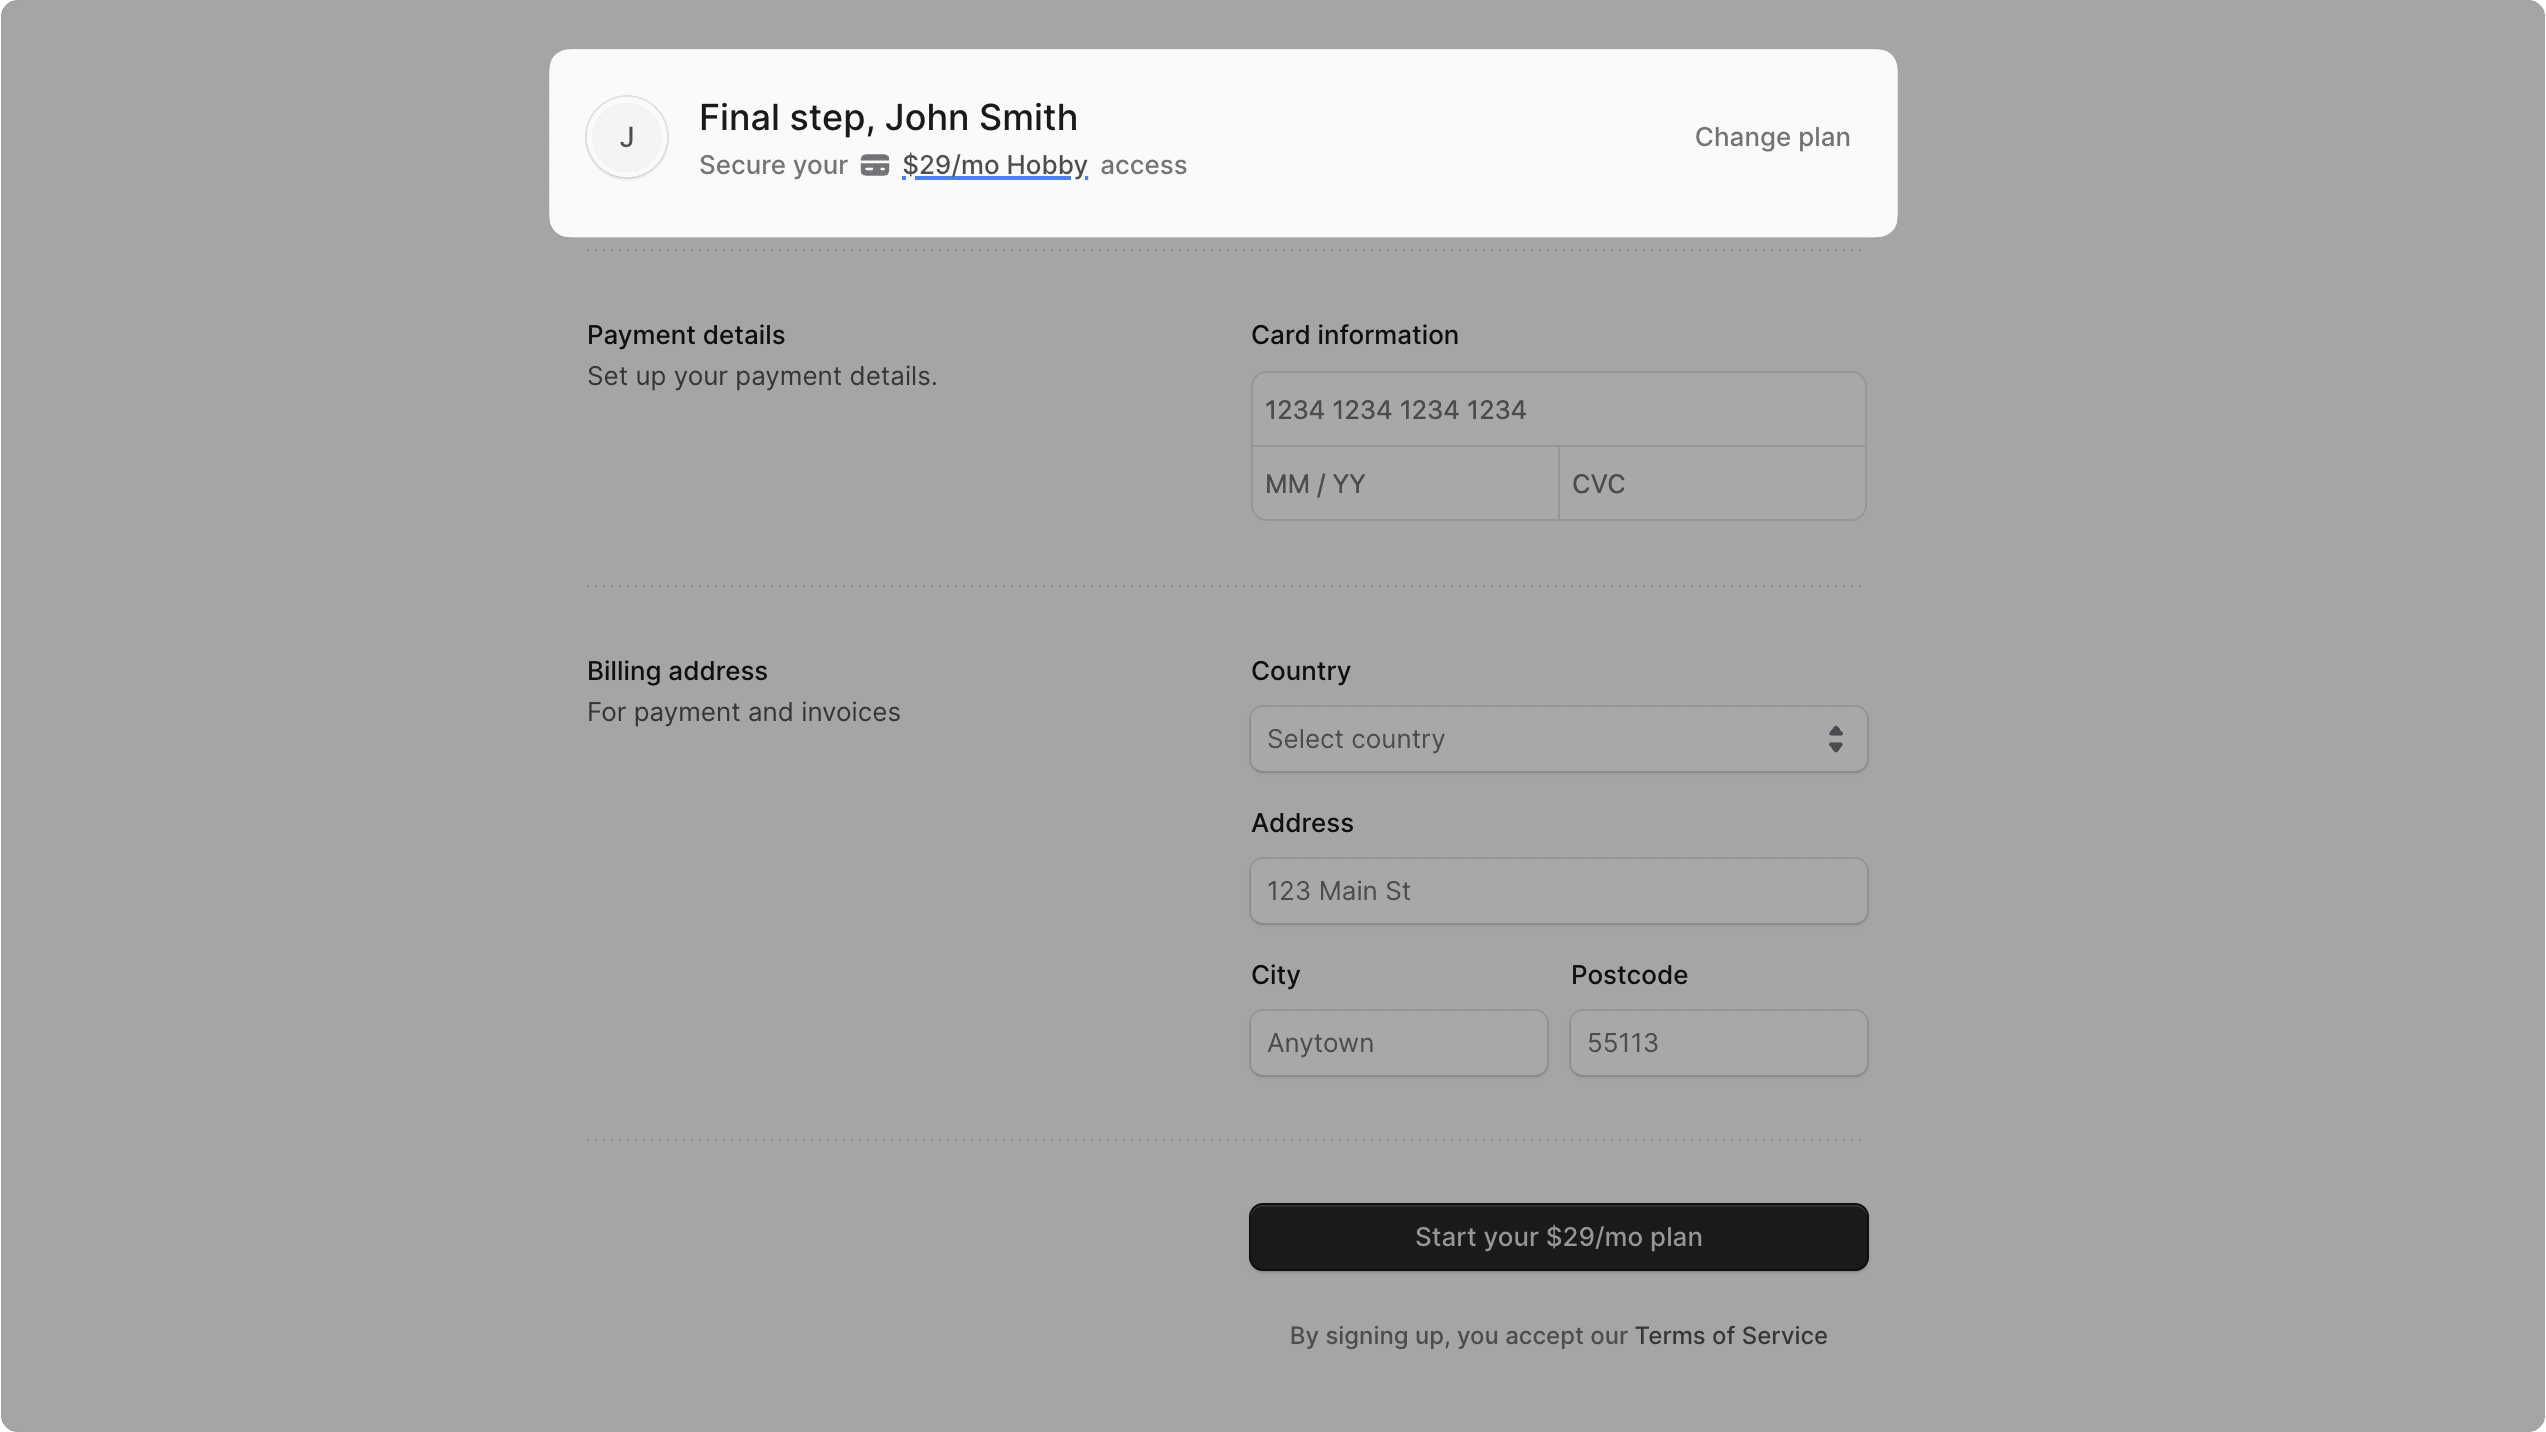Click the Postcode label text
Image resolution: width=2546 pixels, height=1432 pixels.
pos(1628,975)
